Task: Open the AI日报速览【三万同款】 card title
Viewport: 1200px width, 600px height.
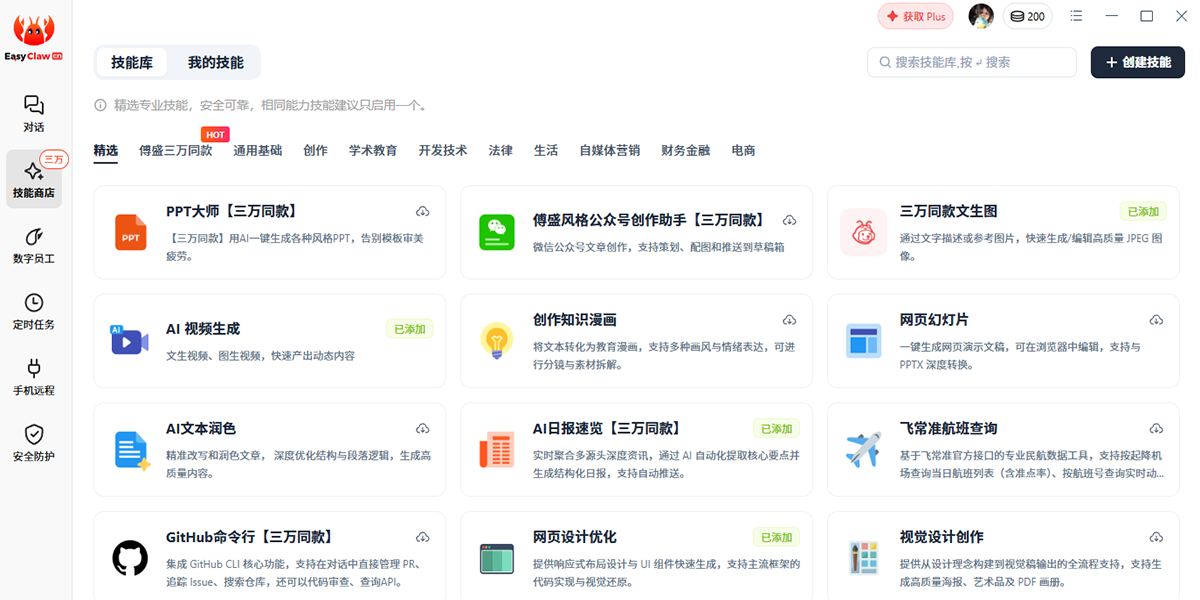Action: click(x=607, y=428)
